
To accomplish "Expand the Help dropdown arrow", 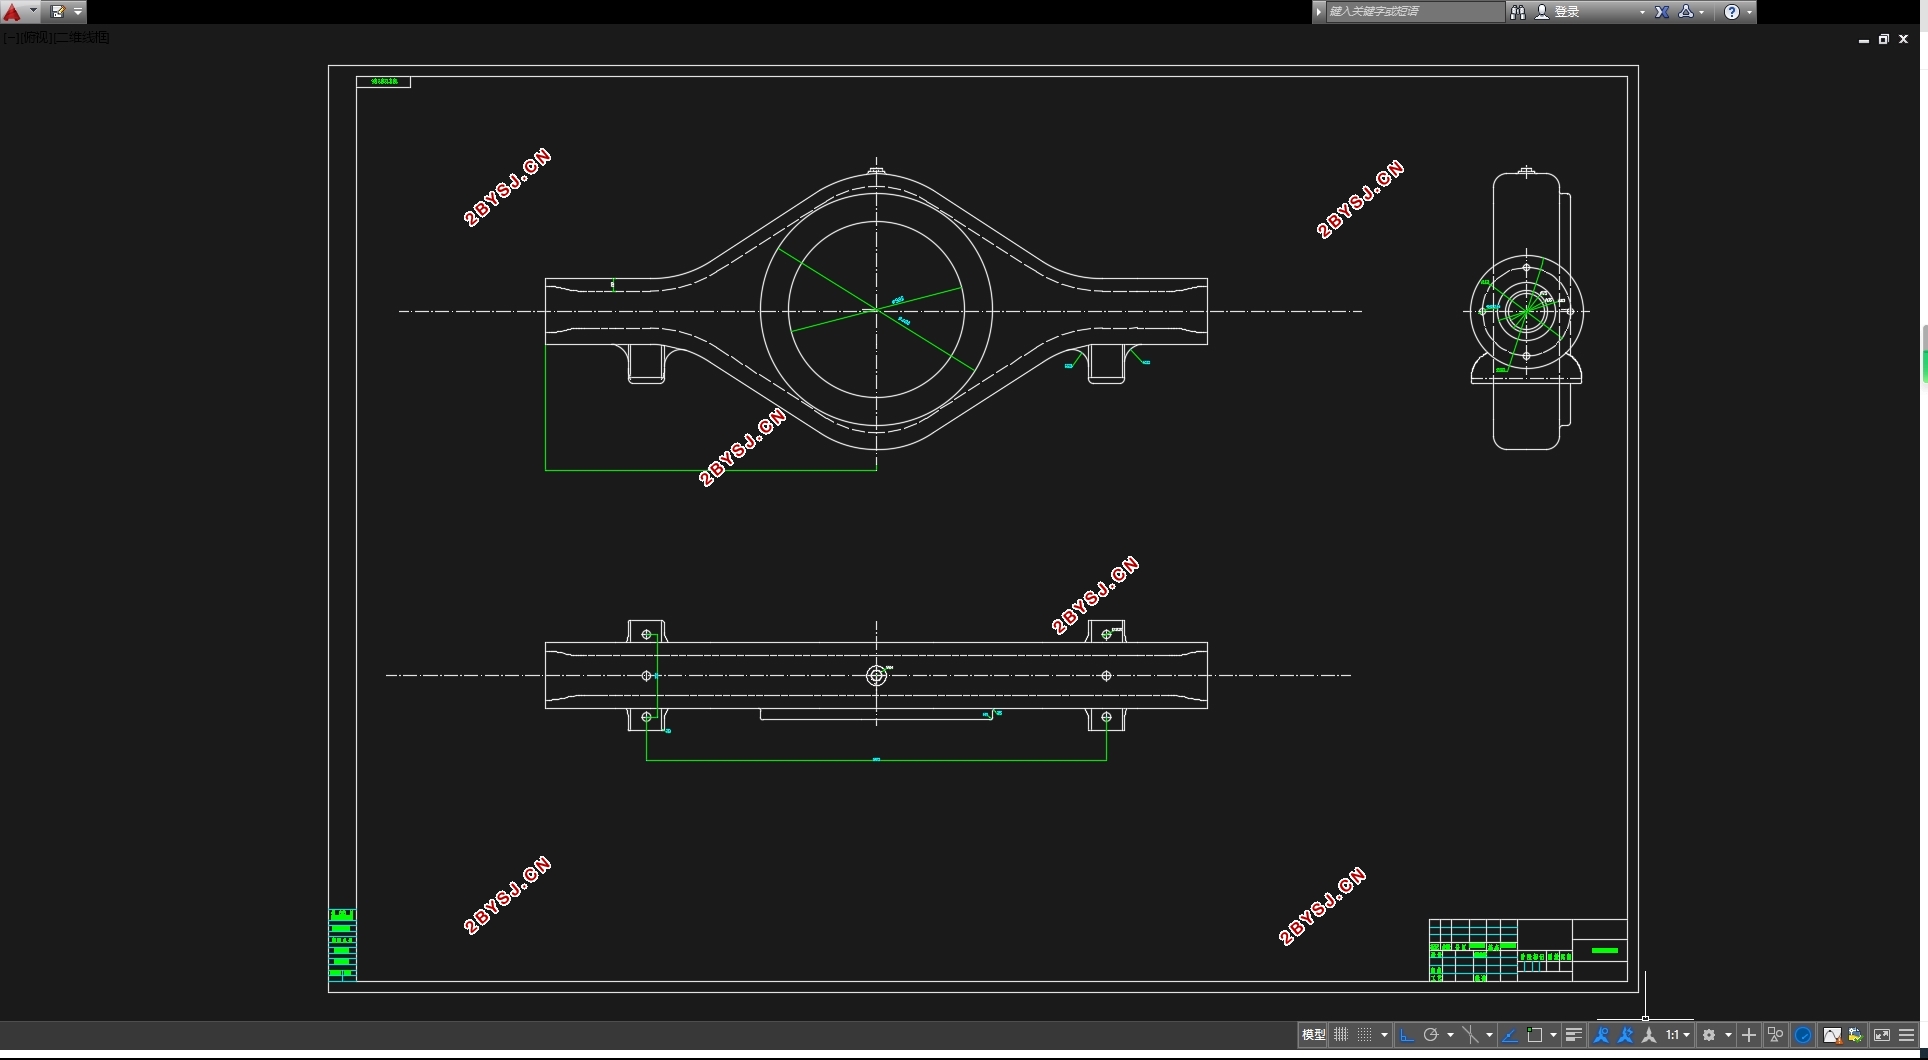I will 1749,12.
